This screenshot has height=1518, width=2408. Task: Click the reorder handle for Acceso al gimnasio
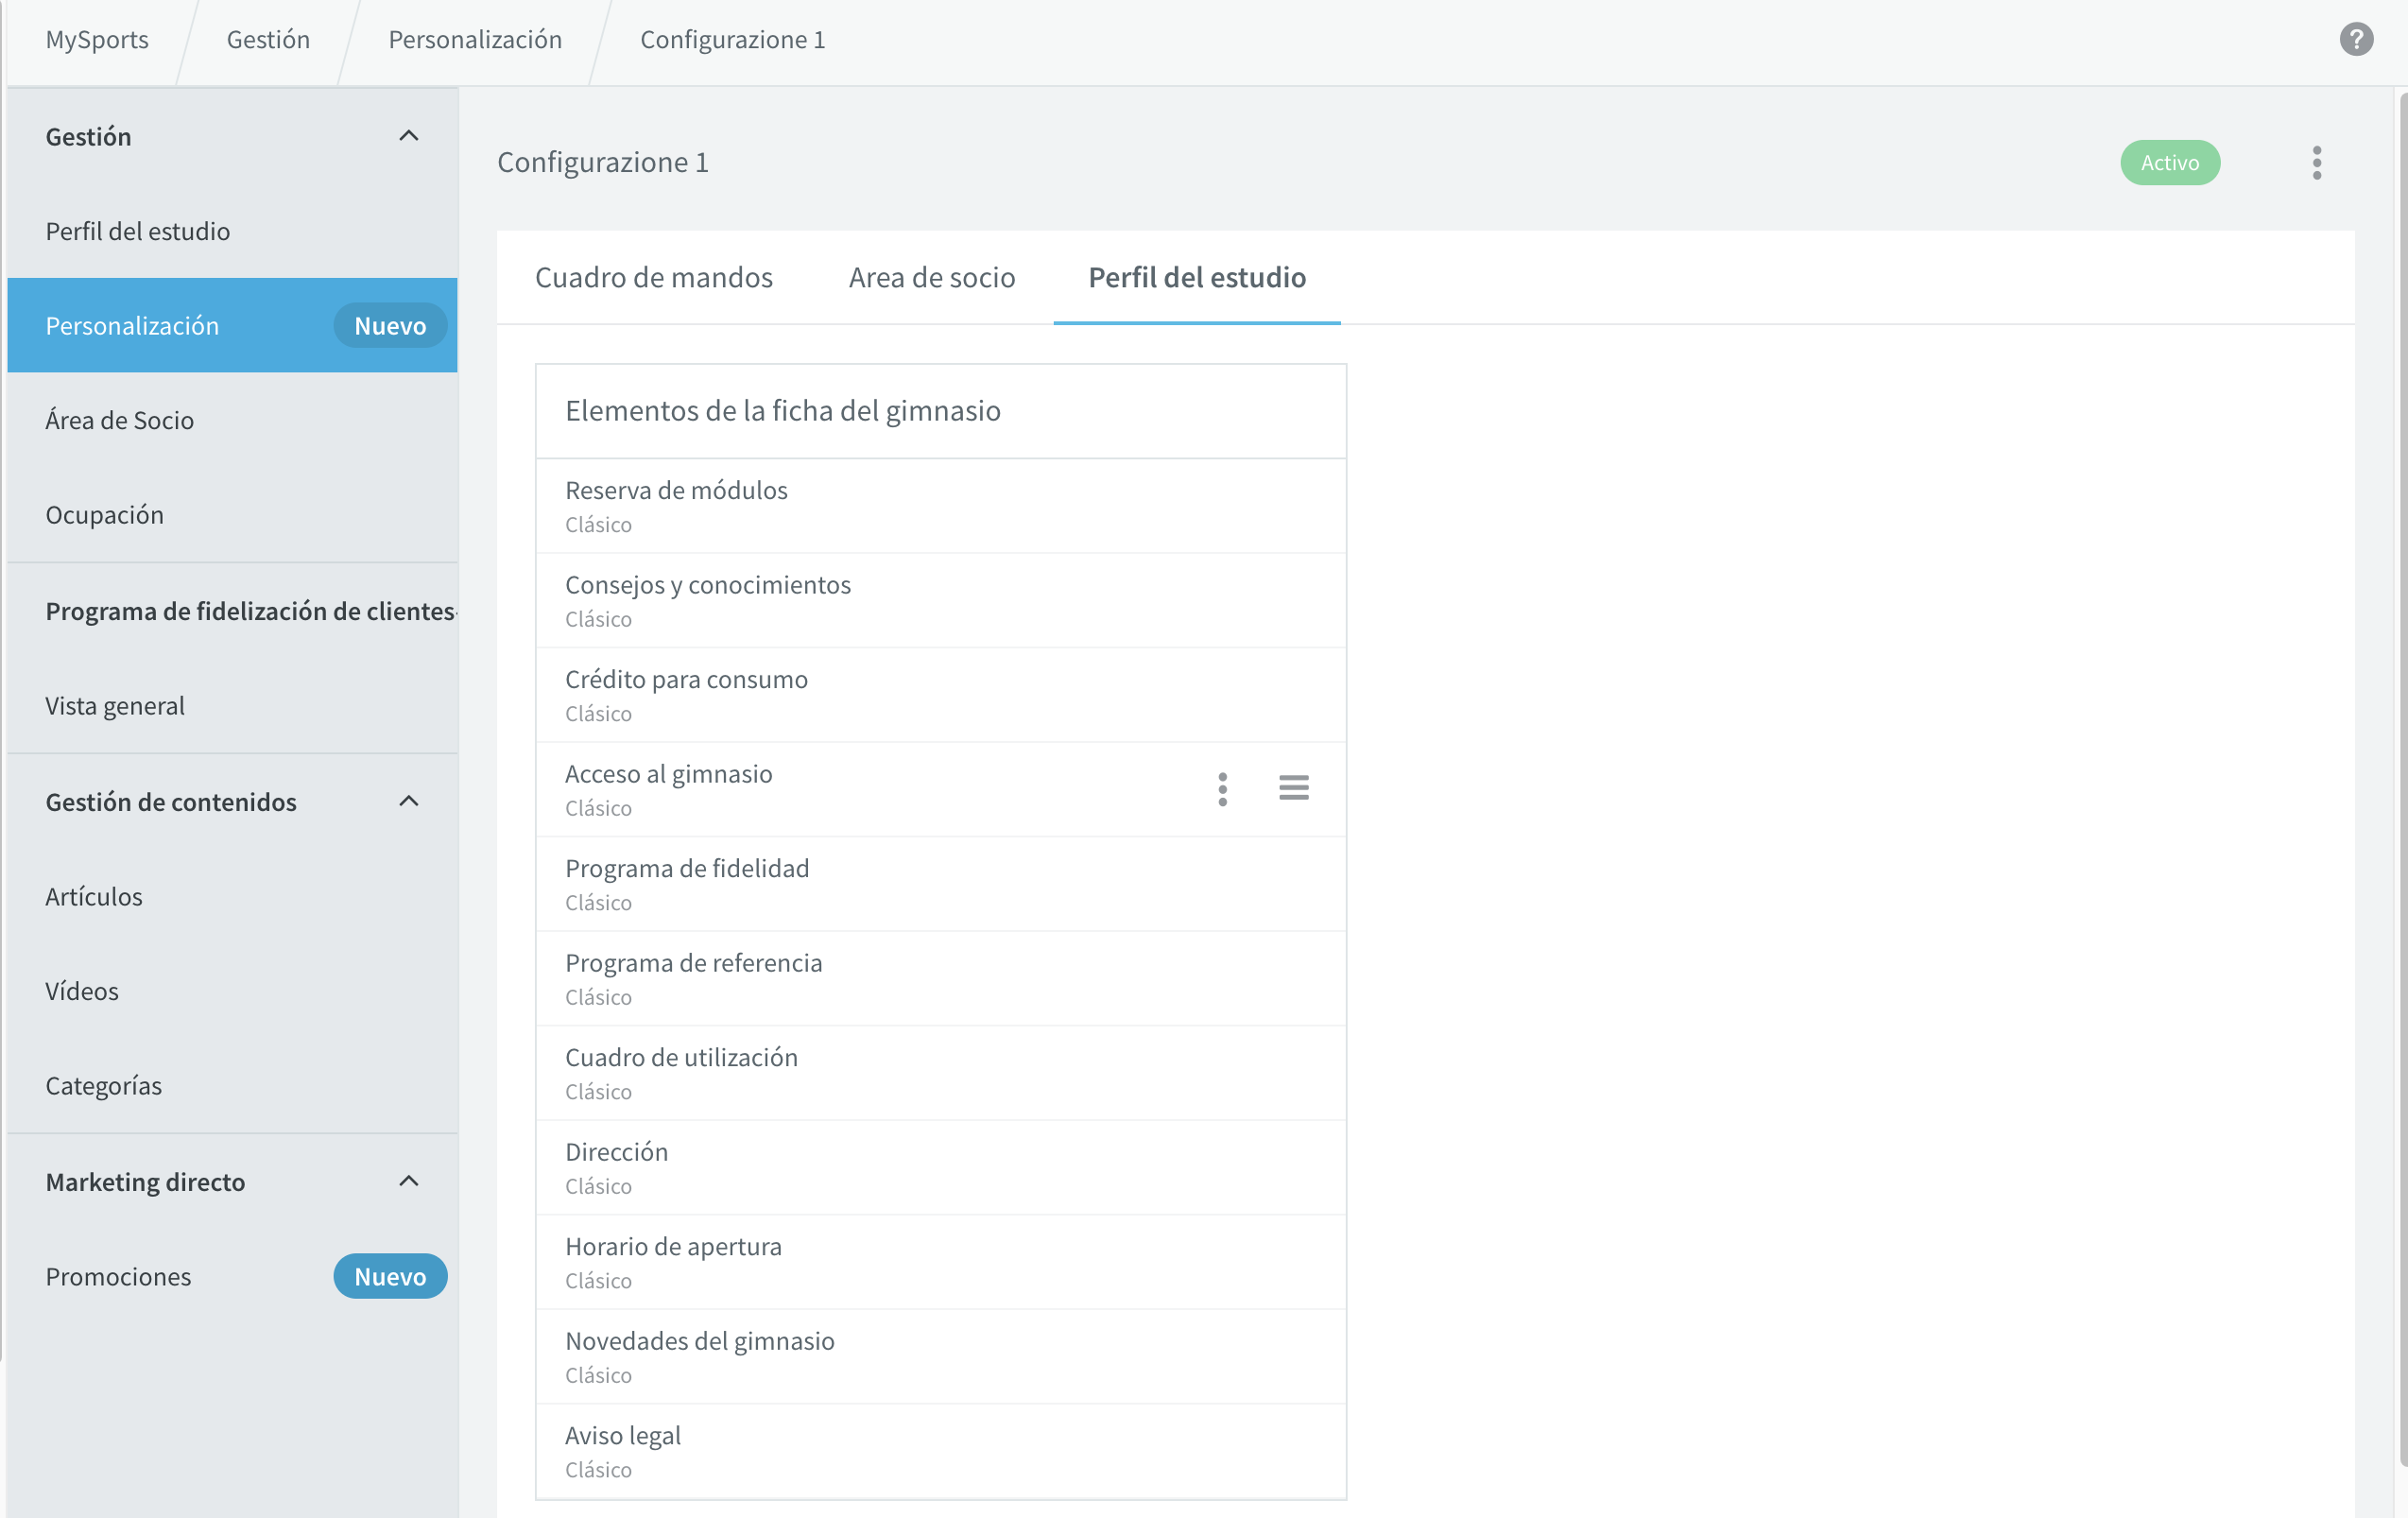tap(1293, 788)
